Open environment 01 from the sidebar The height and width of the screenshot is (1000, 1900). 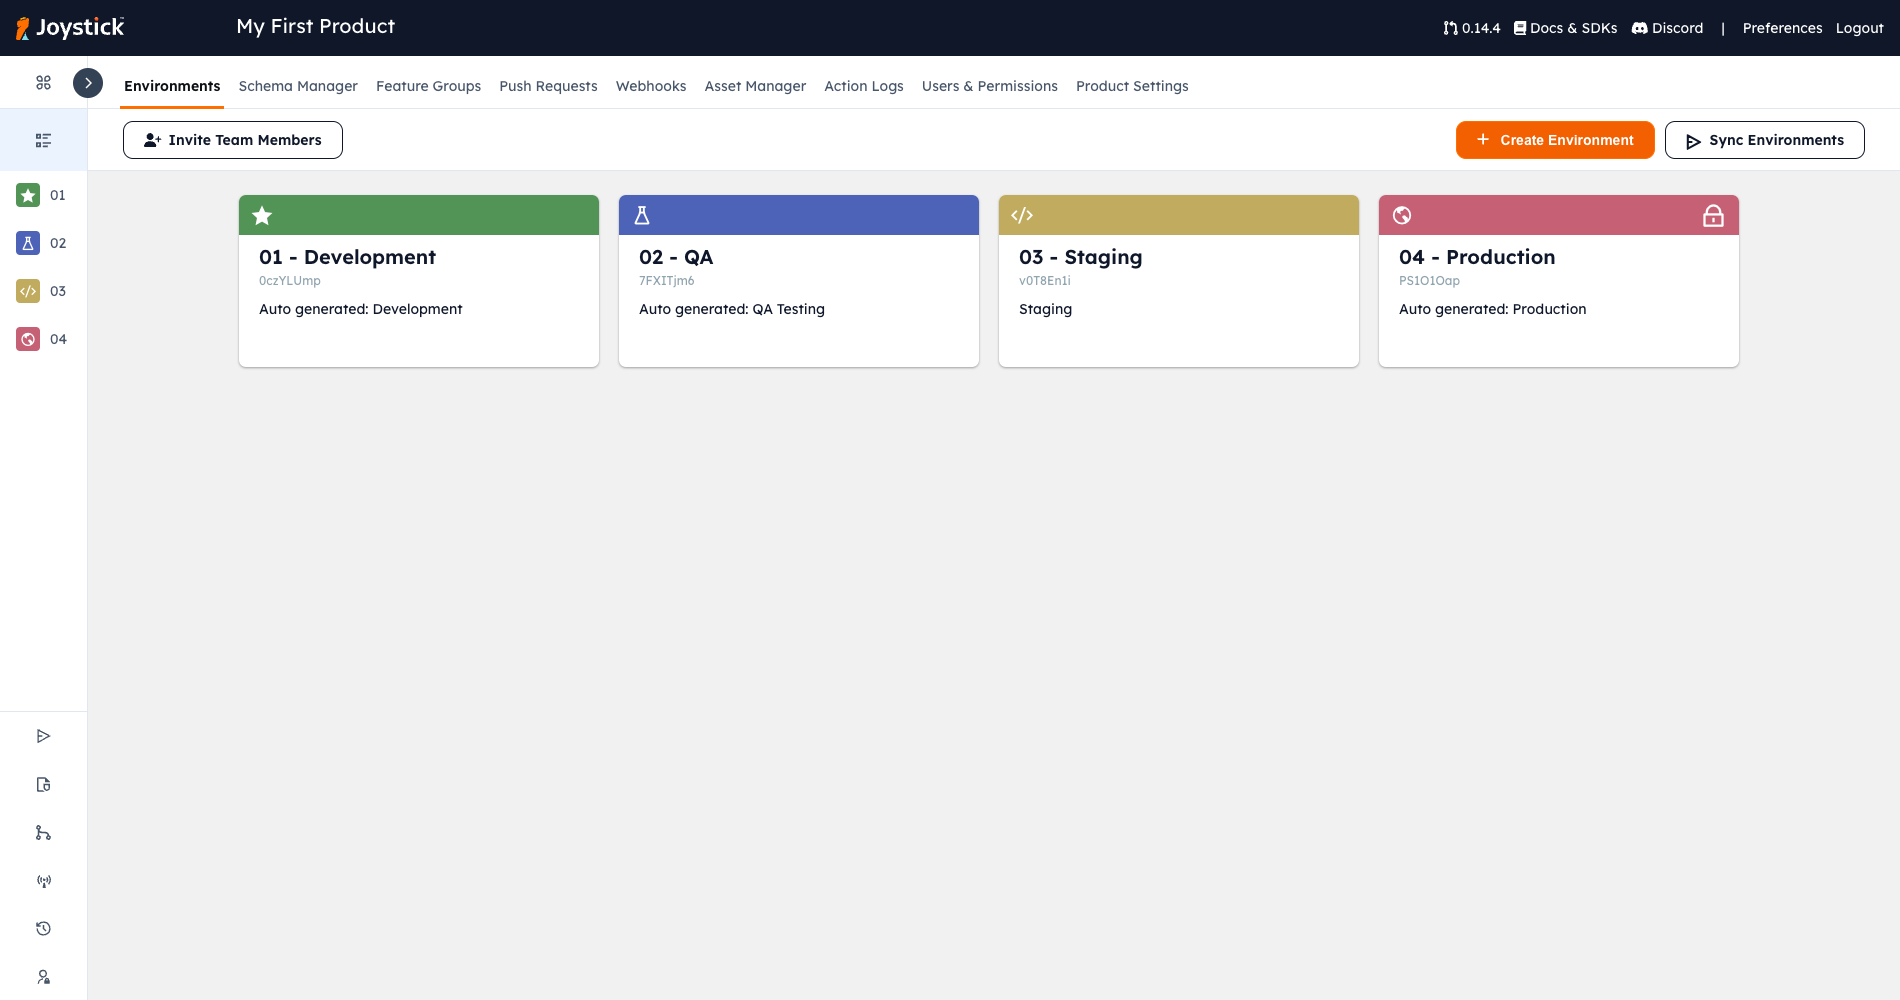tap(42, 195)
